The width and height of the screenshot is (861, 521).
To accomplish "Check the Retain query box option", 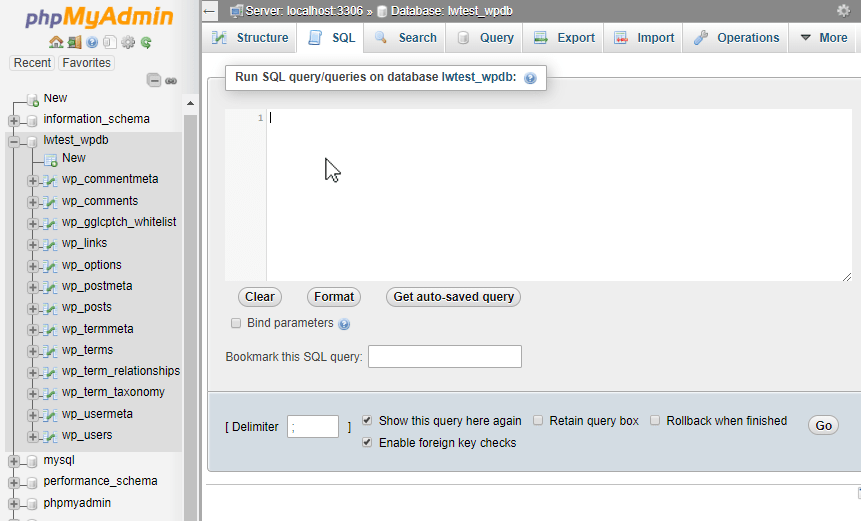I will [538, 421].
